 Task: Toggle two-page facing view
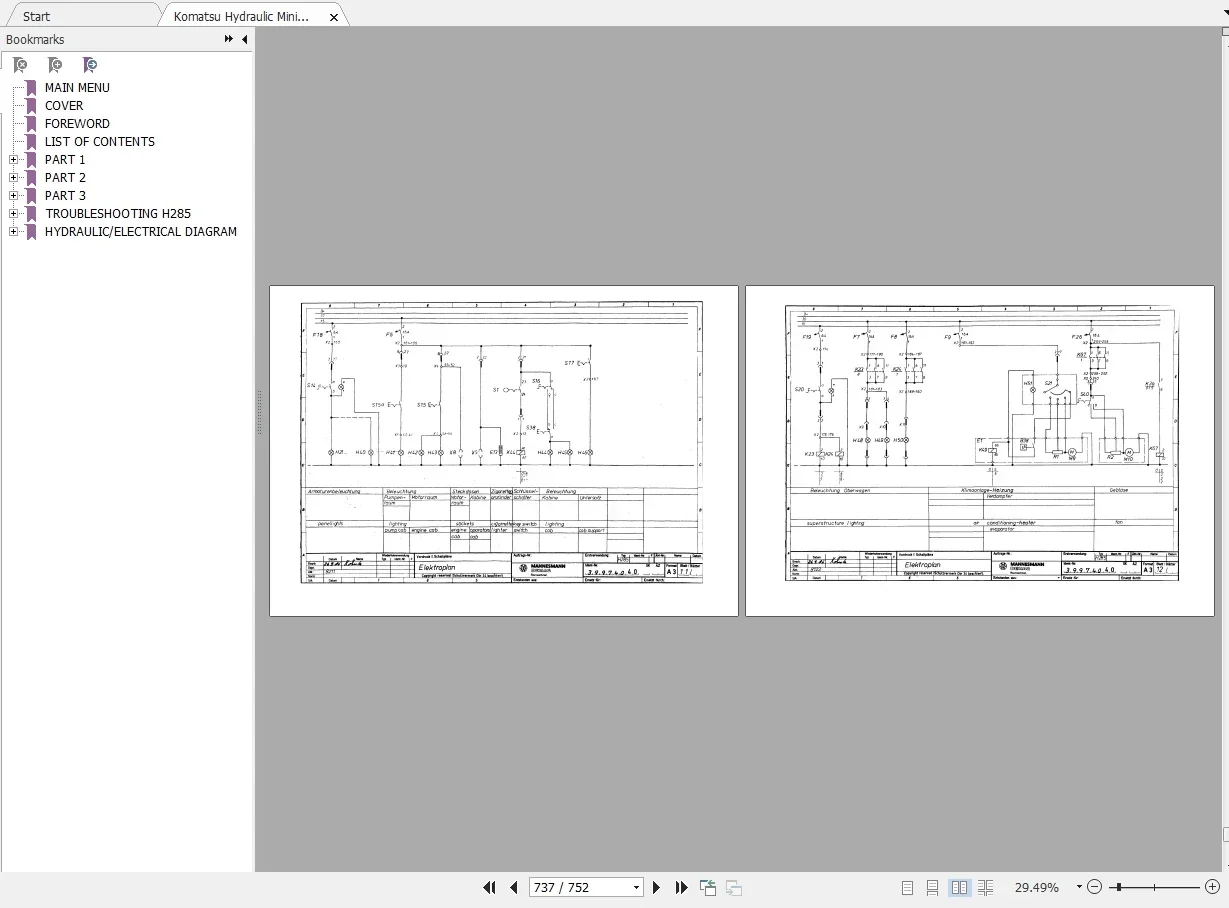coord(959,887)
